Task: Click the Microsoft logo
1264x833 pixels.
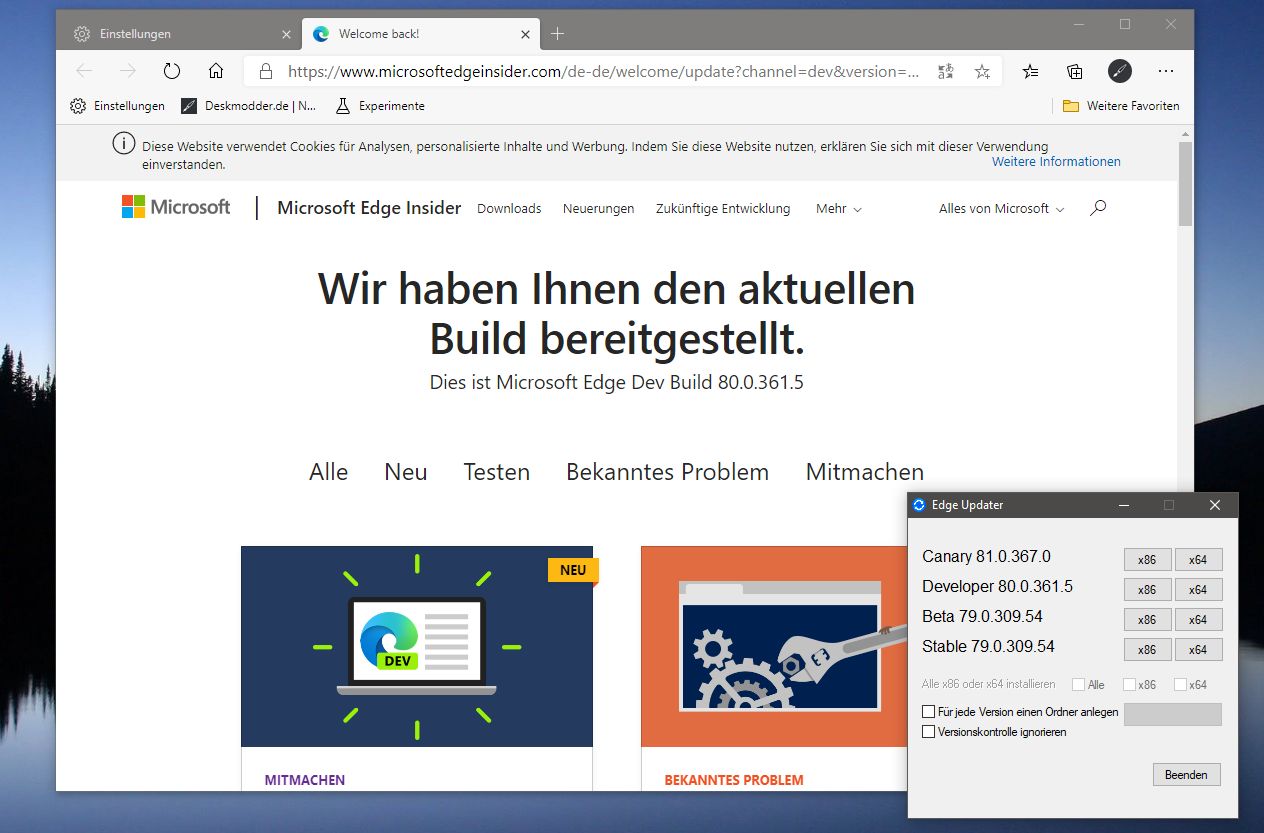Action: [176, 207]
